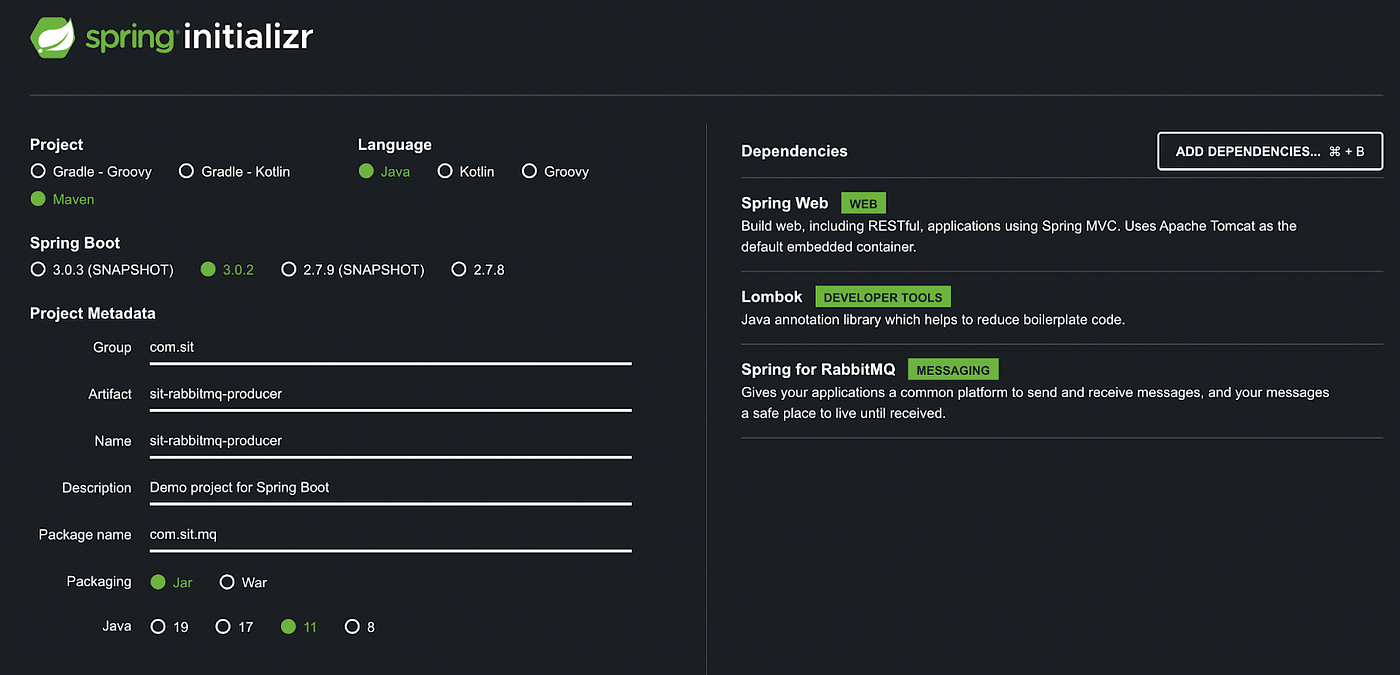Click the Dependencies section heading
The image size is (1400, 675).
click(x=794, y=151)
